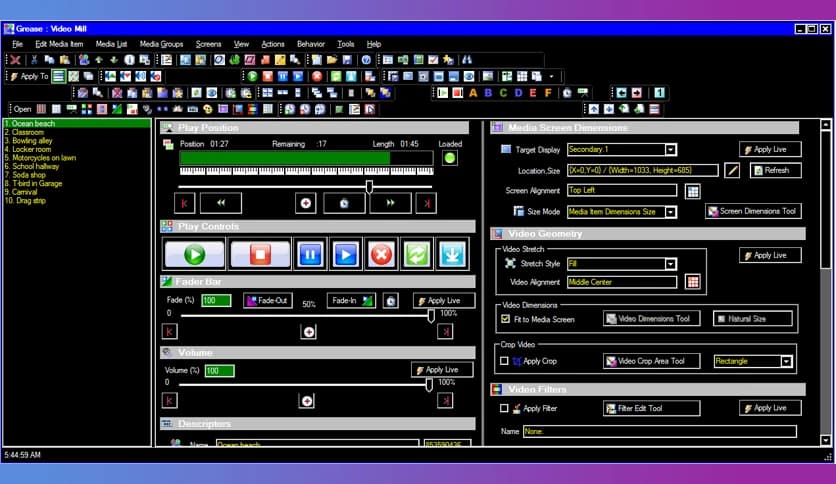Open the File menu
The image size is (836, 484).
[x=18, y=44]
